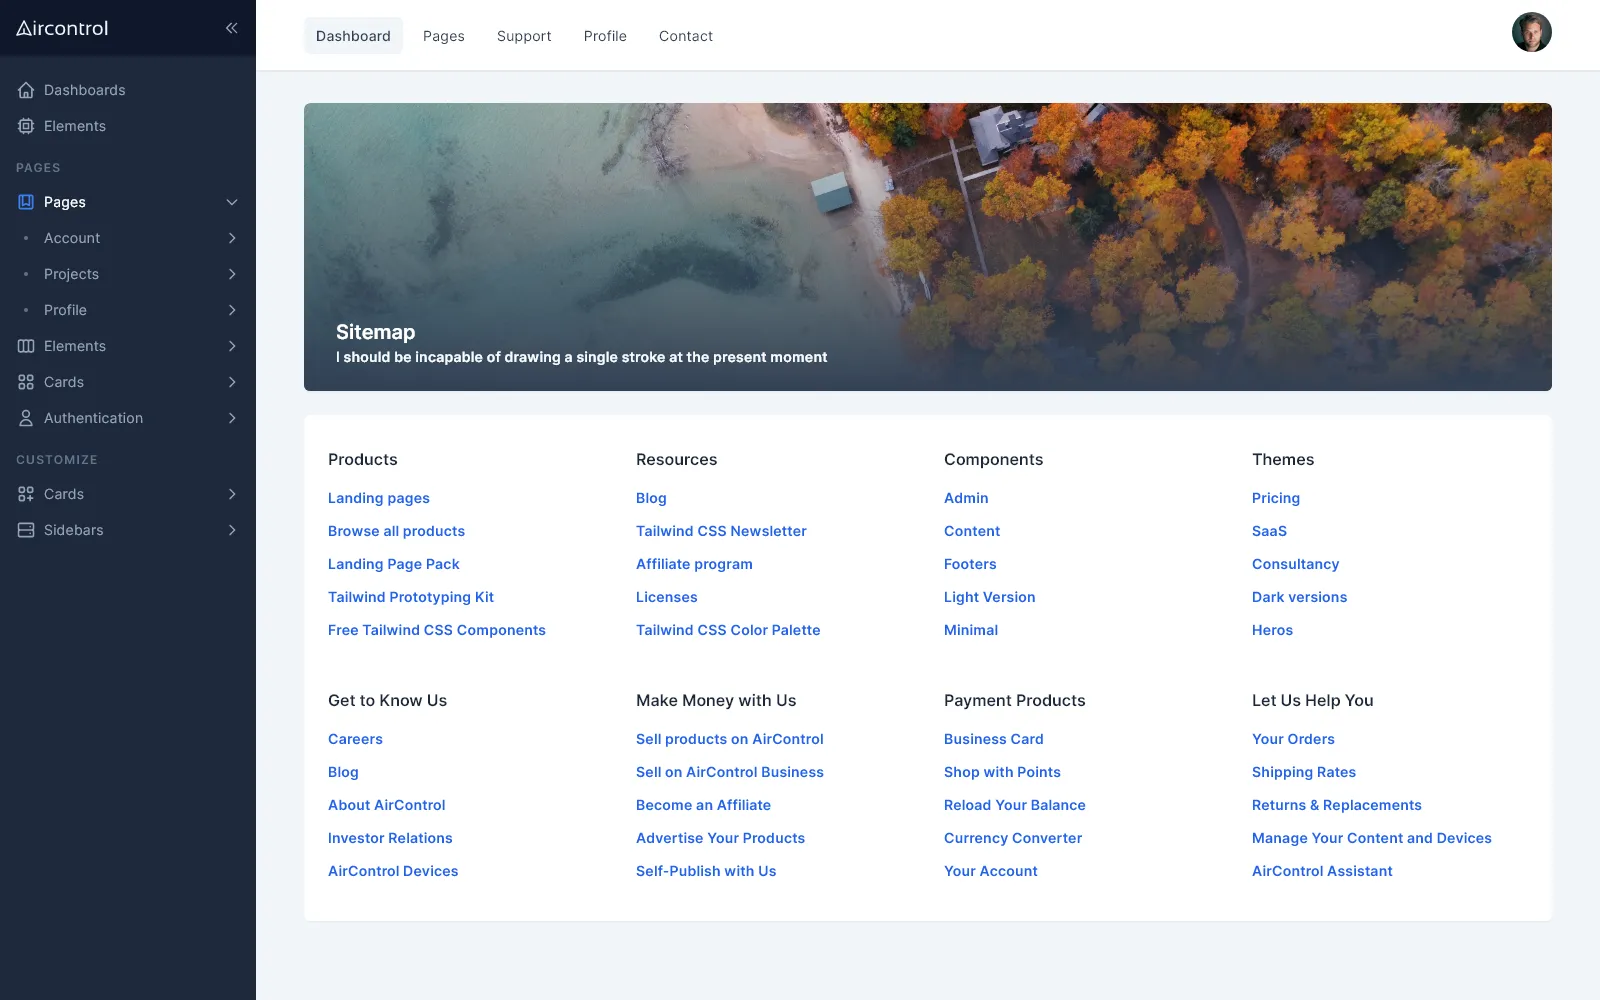This screenshot has width=1600, height=1000.
Task: Expand the Projects submenu arrow
Action: pos(232,274)
